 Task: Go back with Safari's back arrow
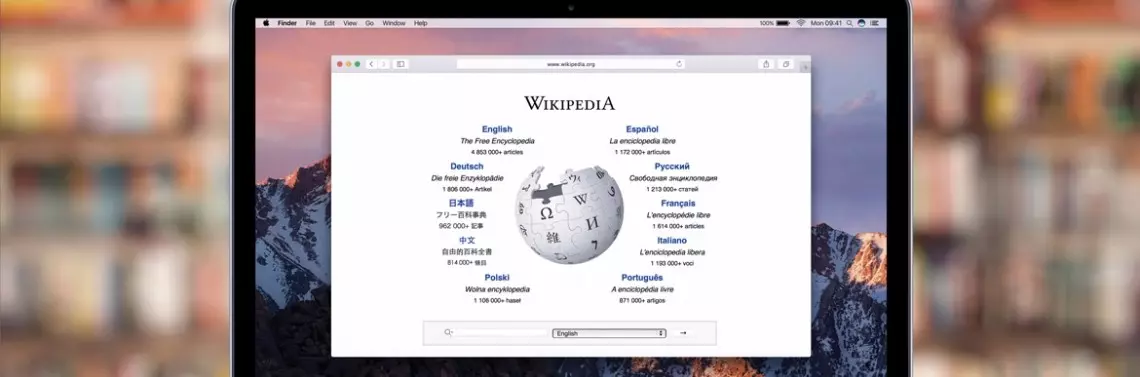(x=371, y=64)
